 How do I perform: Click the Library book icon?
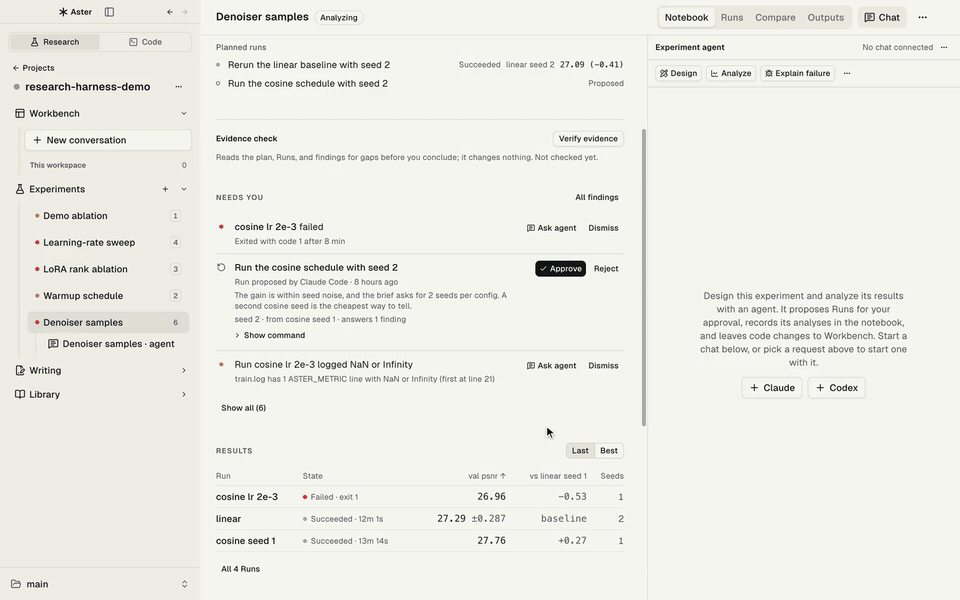pos(20,394)
